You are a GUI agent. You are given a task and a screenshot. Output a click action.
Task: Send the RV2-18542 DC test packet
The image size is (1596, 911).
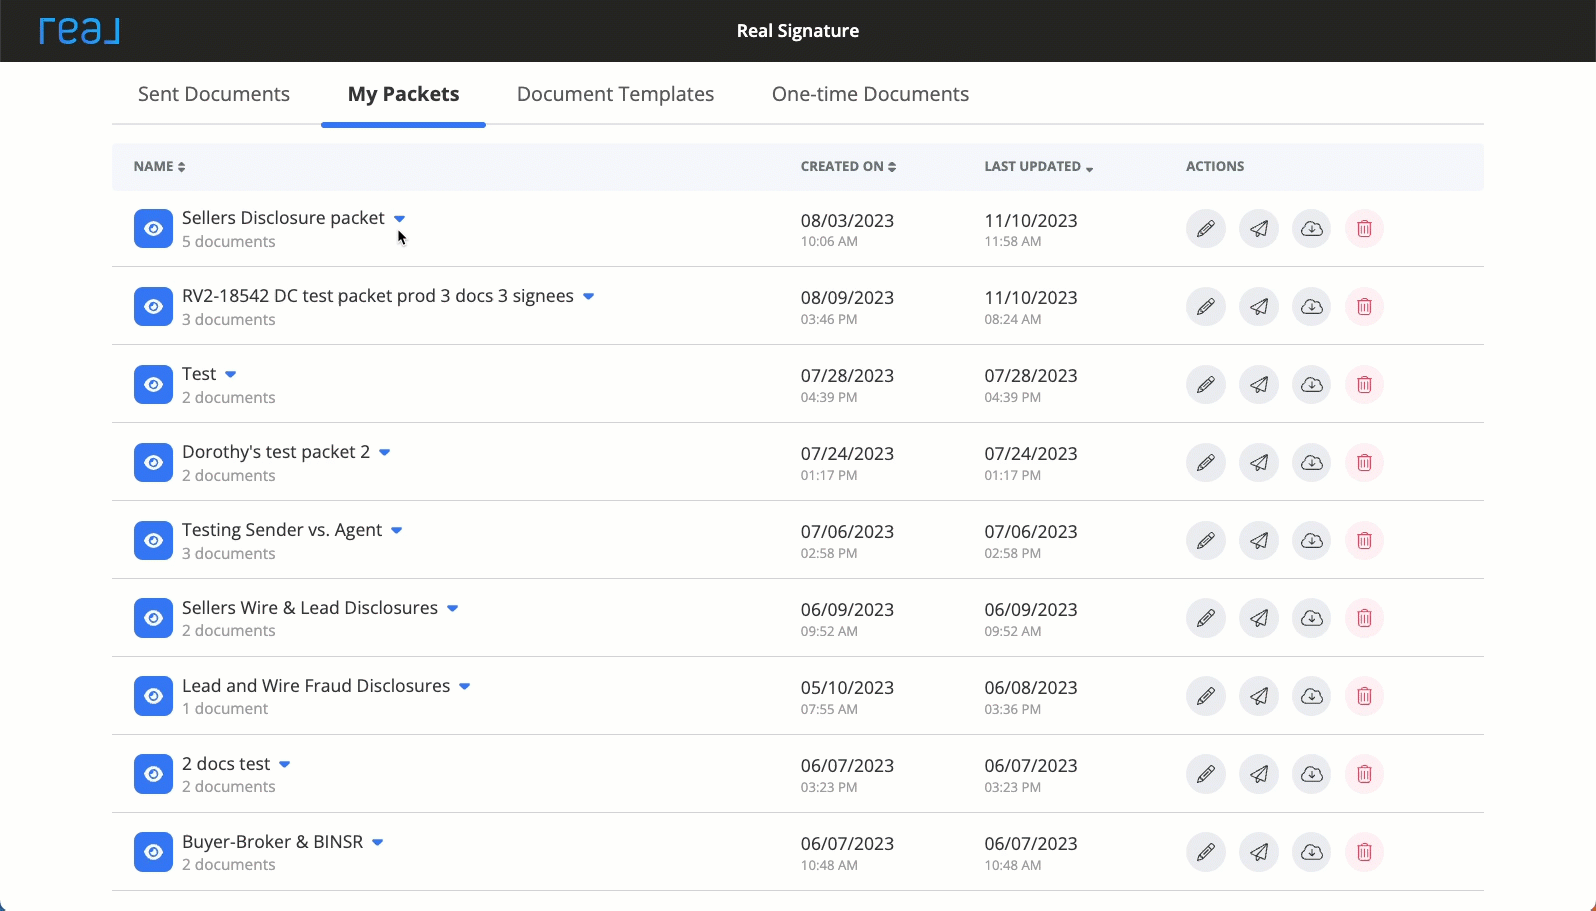[1259, 307]
